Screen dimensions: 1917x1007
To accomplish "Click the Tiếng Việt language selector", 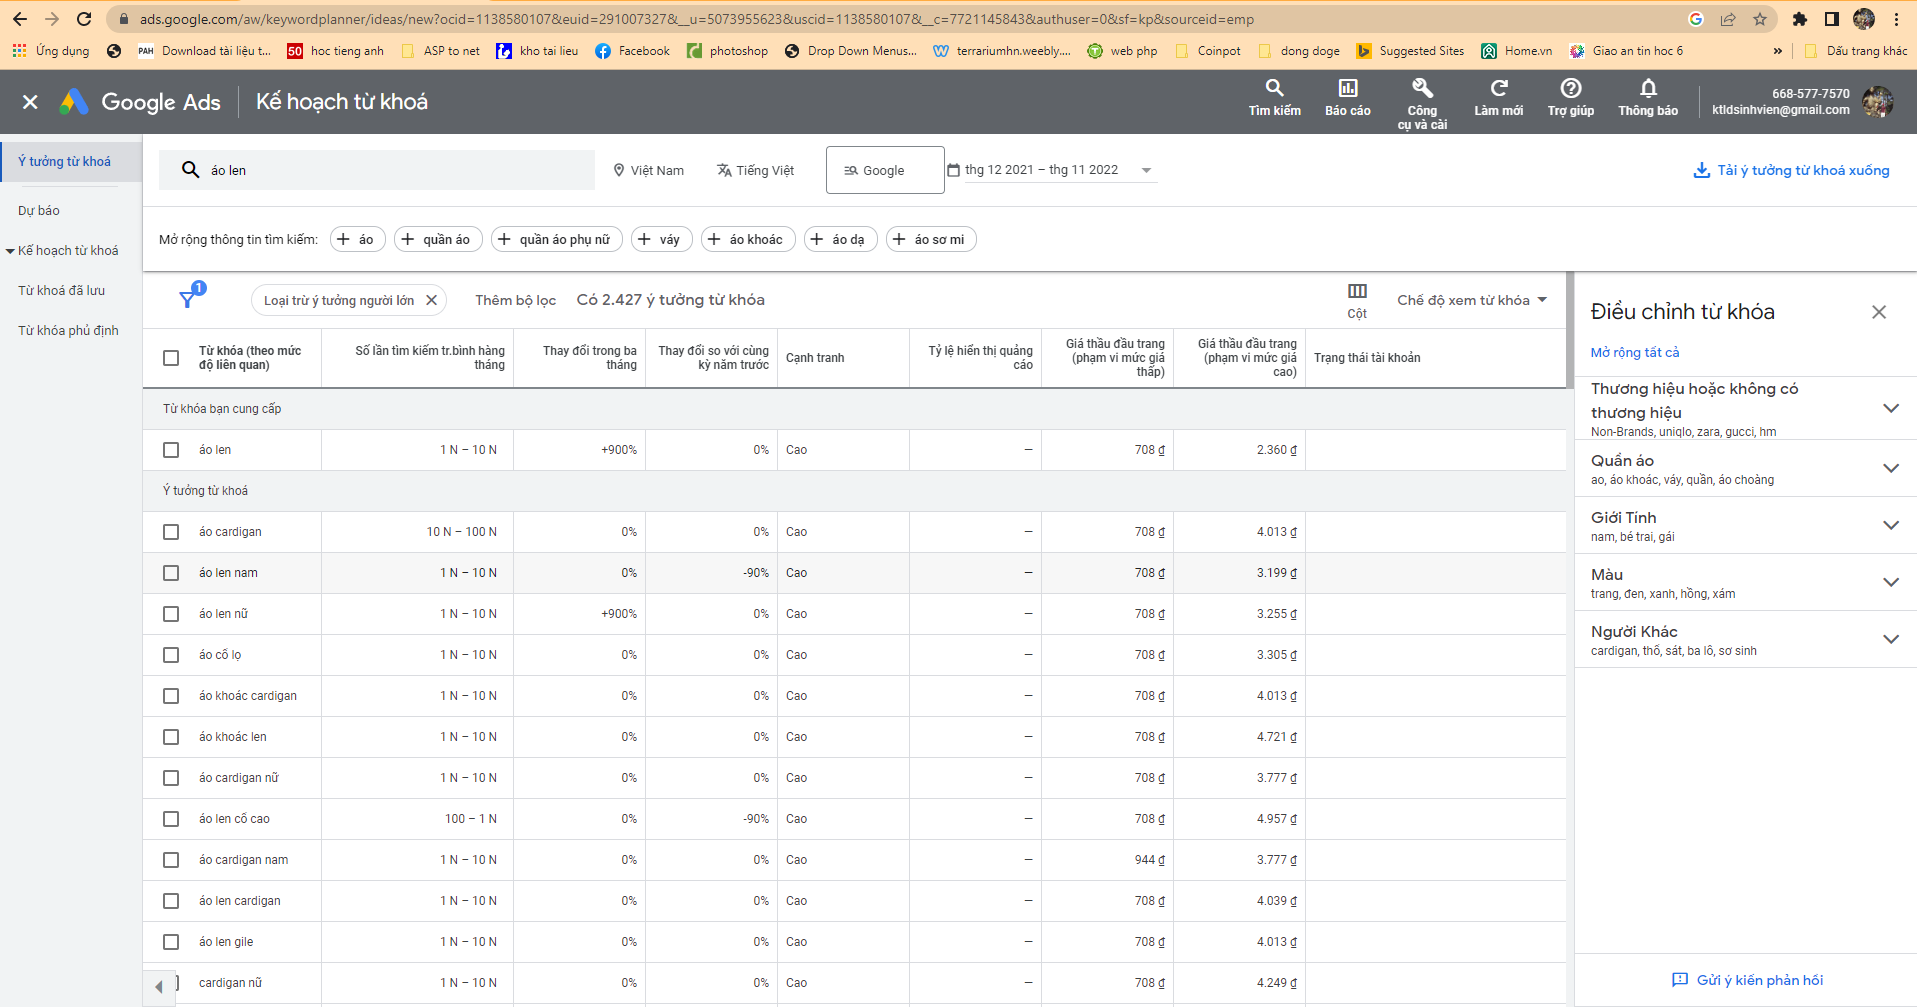I will click(x=755, y=170).
